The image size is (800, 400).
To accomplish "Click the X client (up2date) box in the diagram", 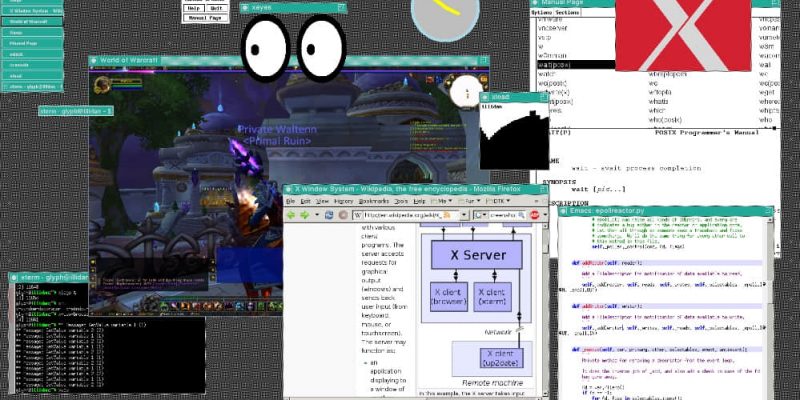I will (x=502, y=358).
